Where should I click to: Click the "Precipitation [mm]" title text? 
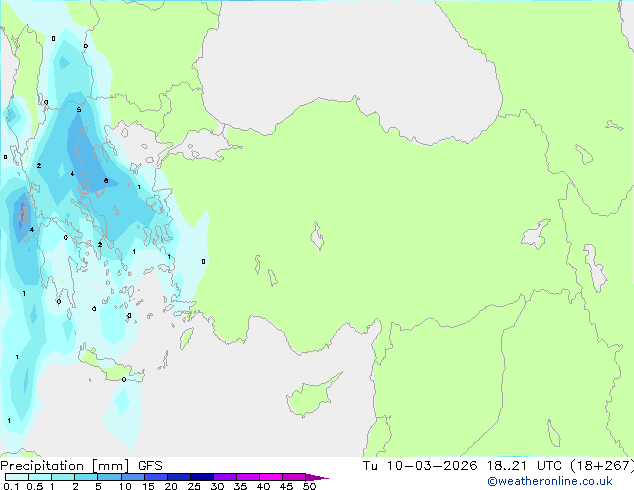[x=65, y=466]
